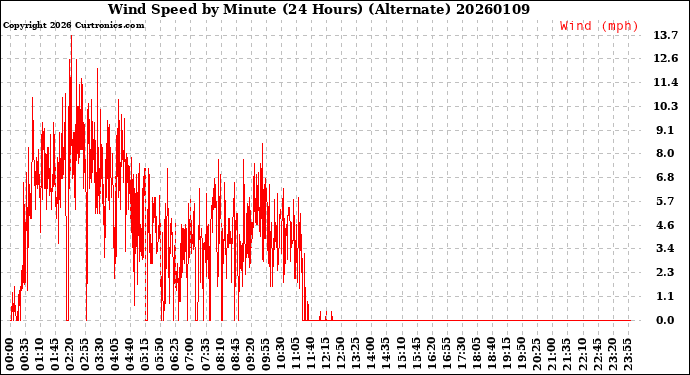Click the 20:25 time axis label
This screenshot has height=375, width=690.
point(536,355)
